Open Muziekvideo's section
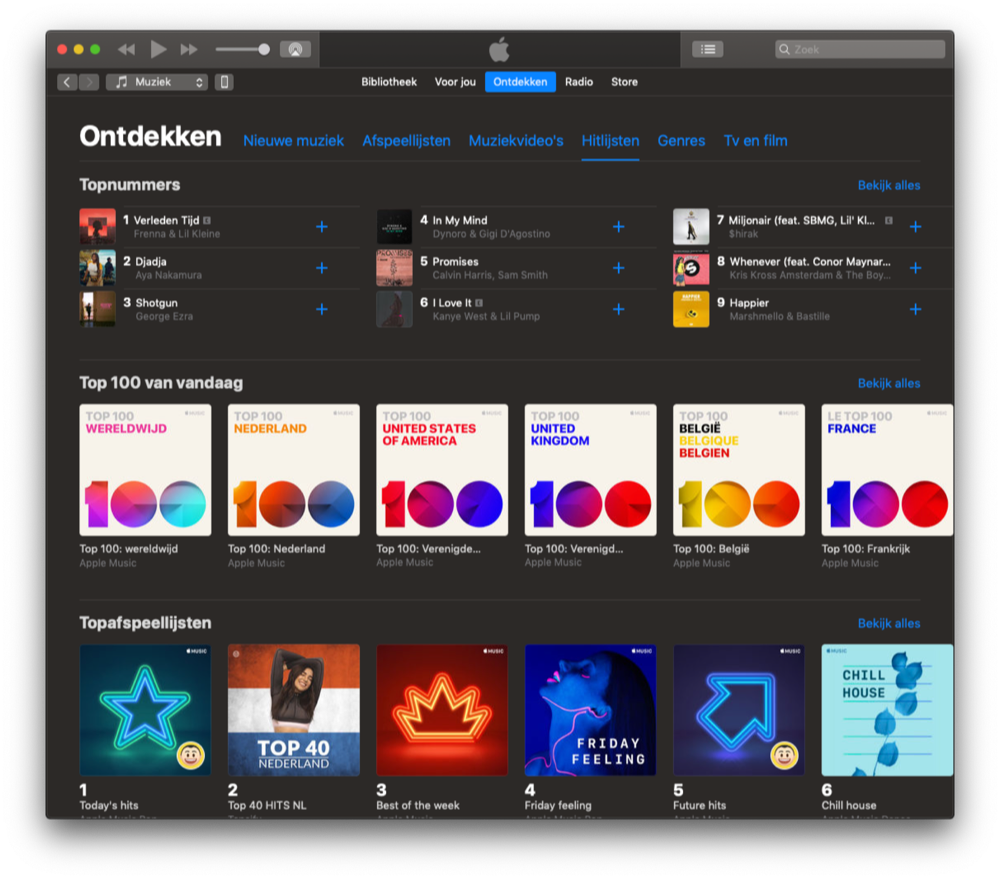The width and height of the screenshot is (1000, 879). [516, 141]
